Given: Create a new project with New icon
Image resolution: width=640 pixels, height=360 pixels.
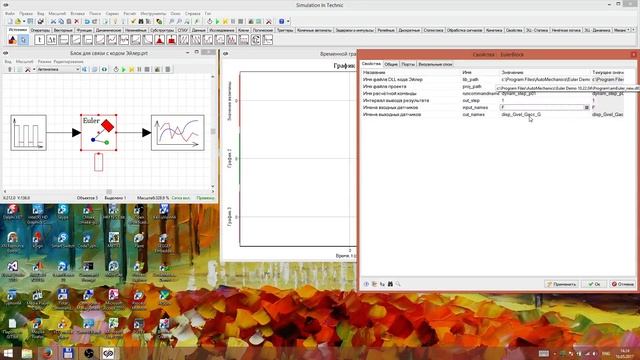Looking at the screenshot, I should [10, 21].
